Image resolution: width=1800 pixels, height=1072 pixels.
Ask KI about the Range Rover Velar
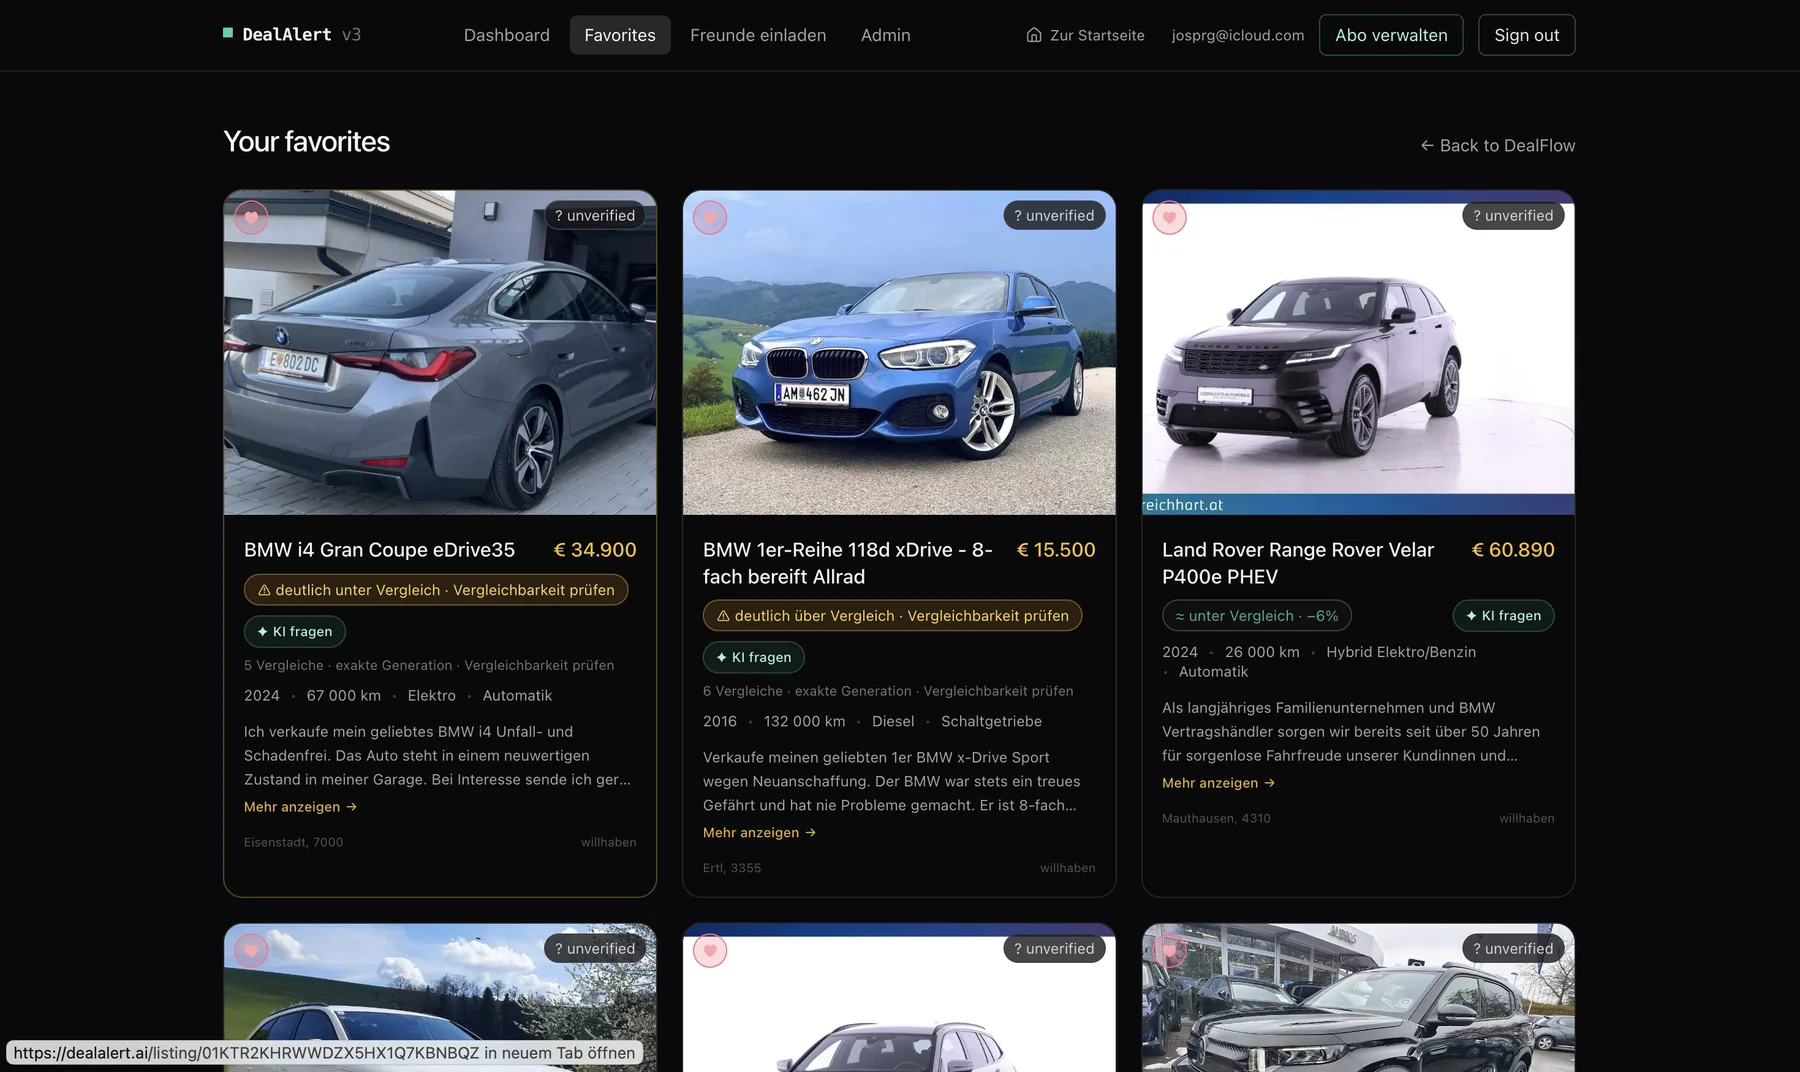tap(1503, 616)
